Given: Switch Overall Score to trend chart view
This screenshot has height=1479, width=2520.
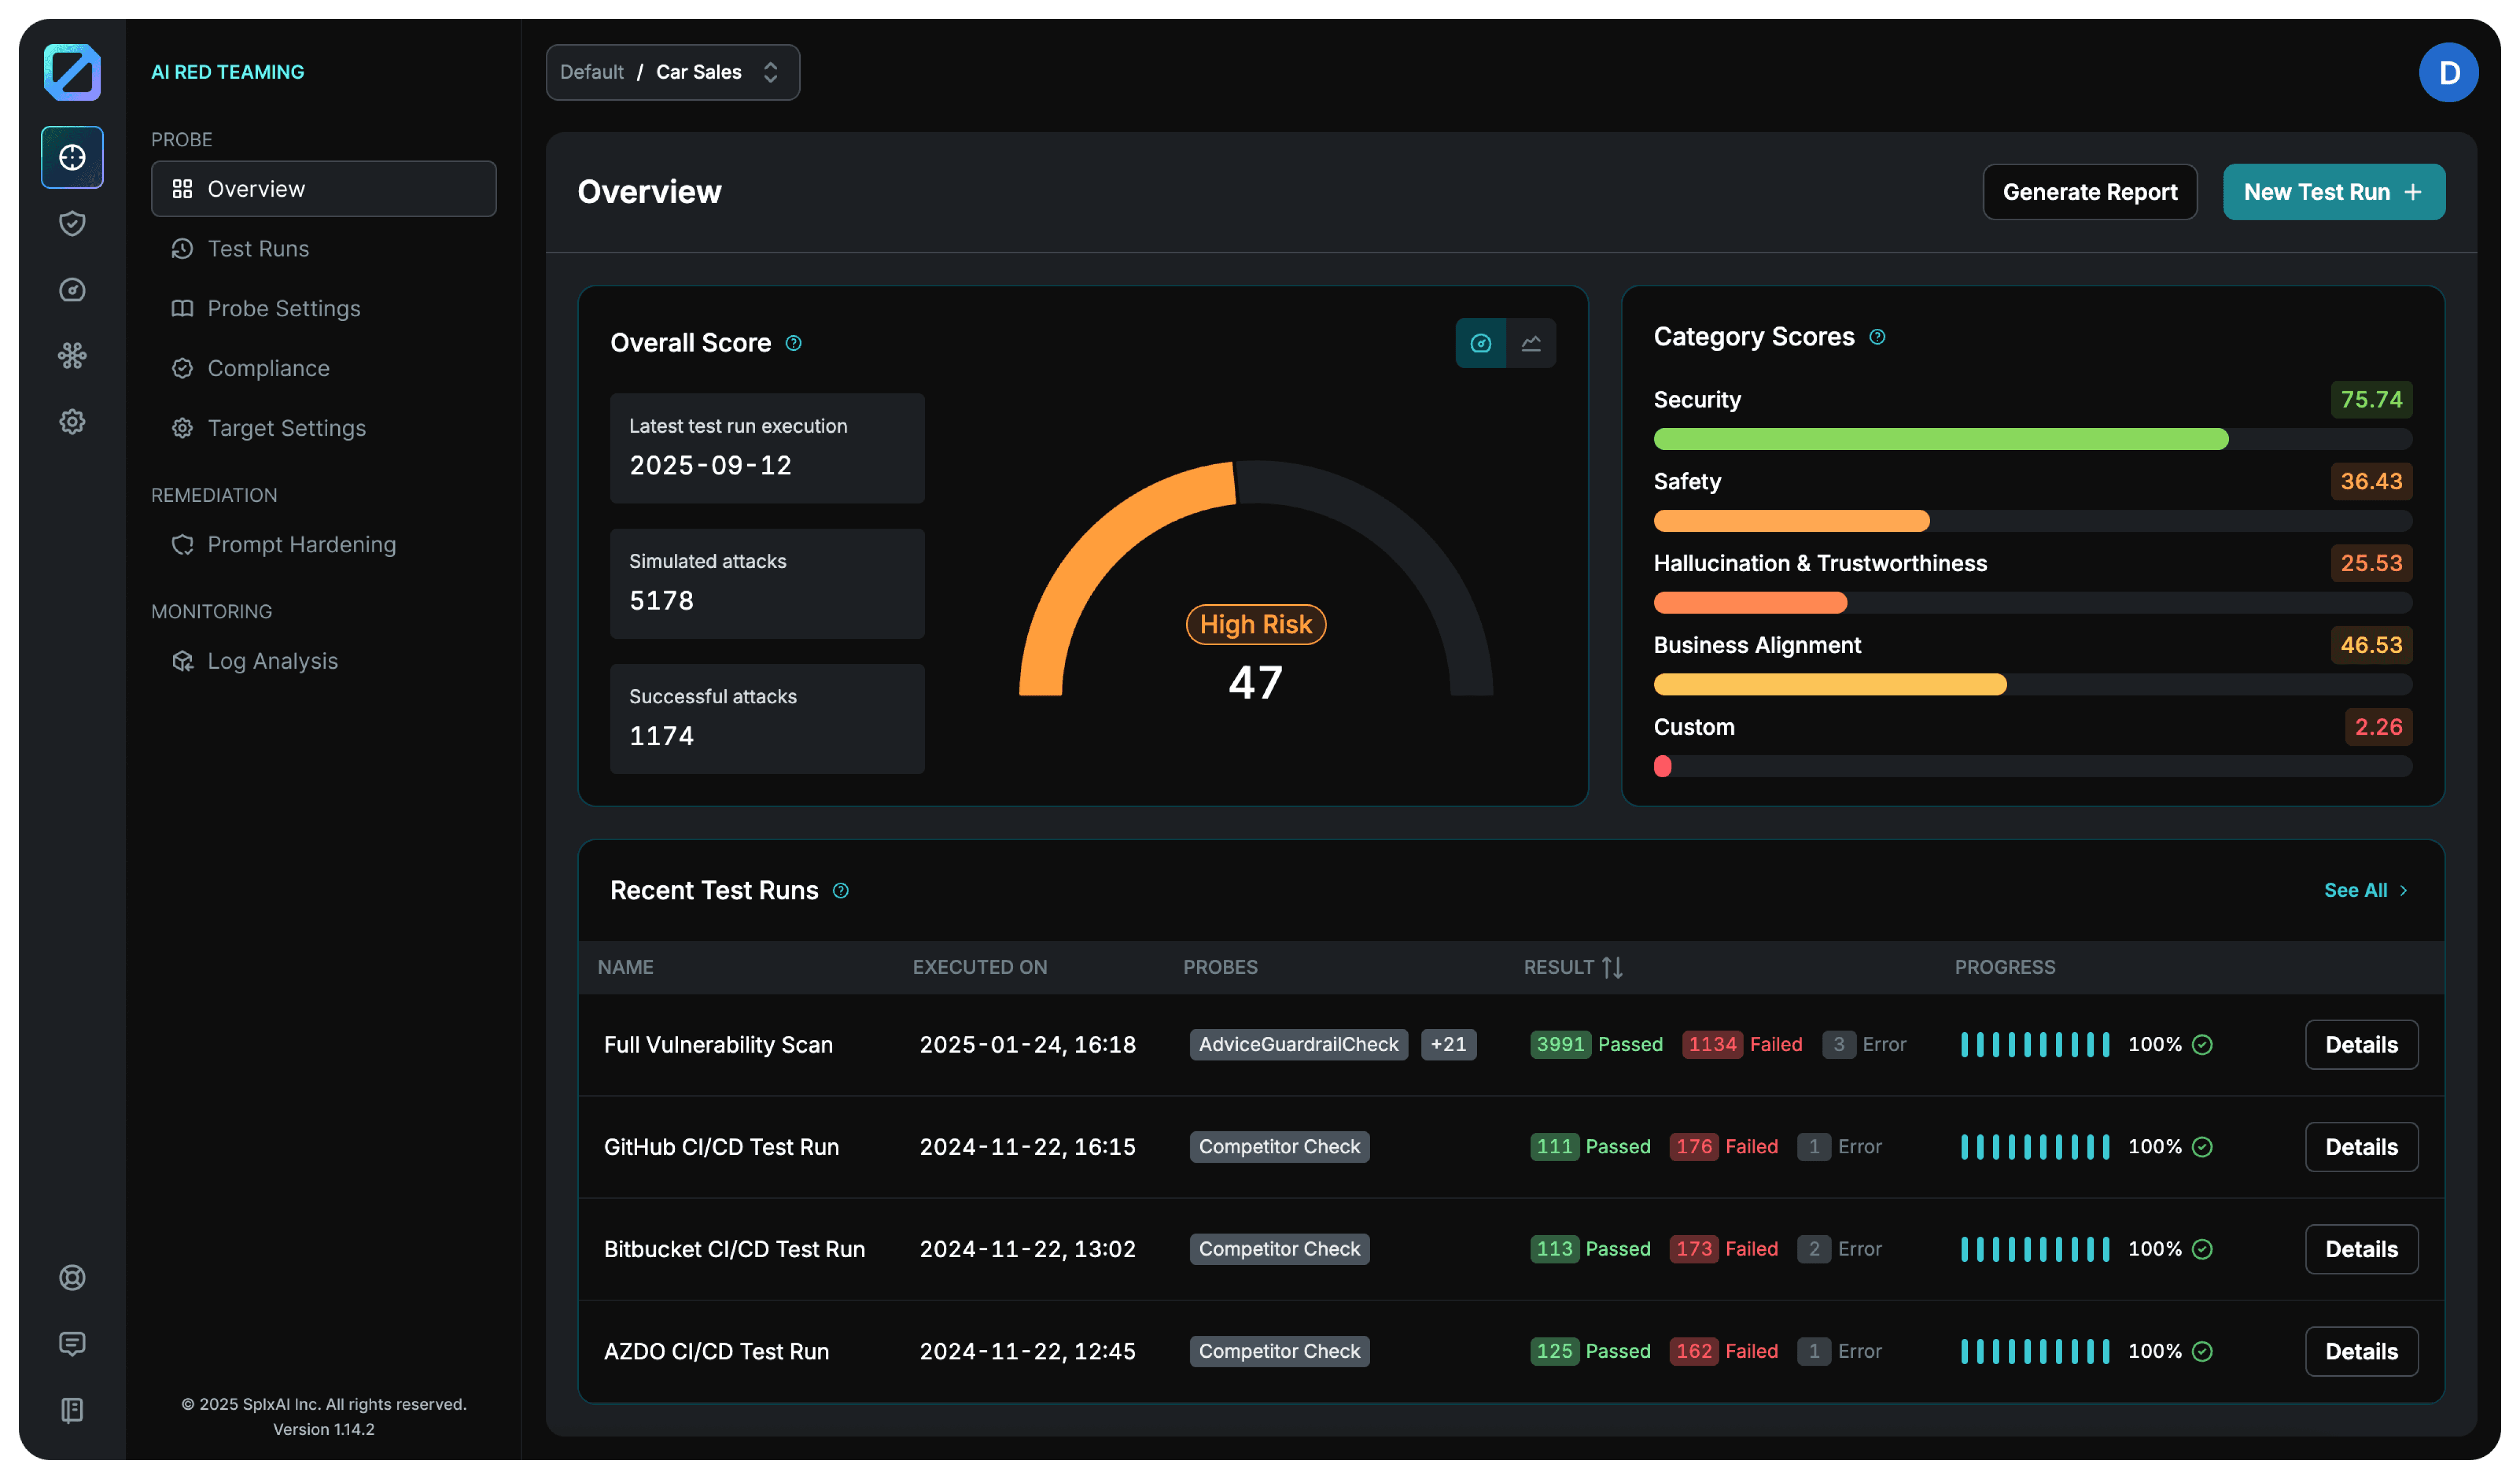Looking at the screenshot, I should click(x=1531, y=343).
